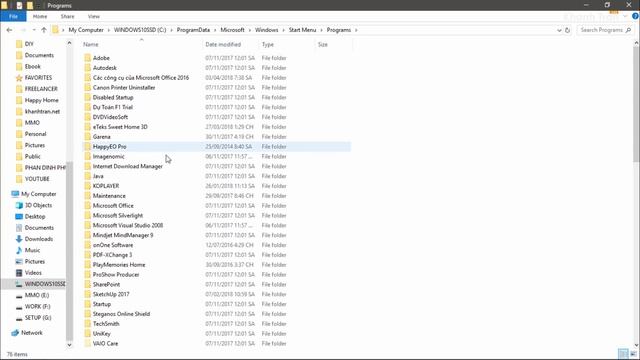Click My Computer in address path

pos(86,30)
